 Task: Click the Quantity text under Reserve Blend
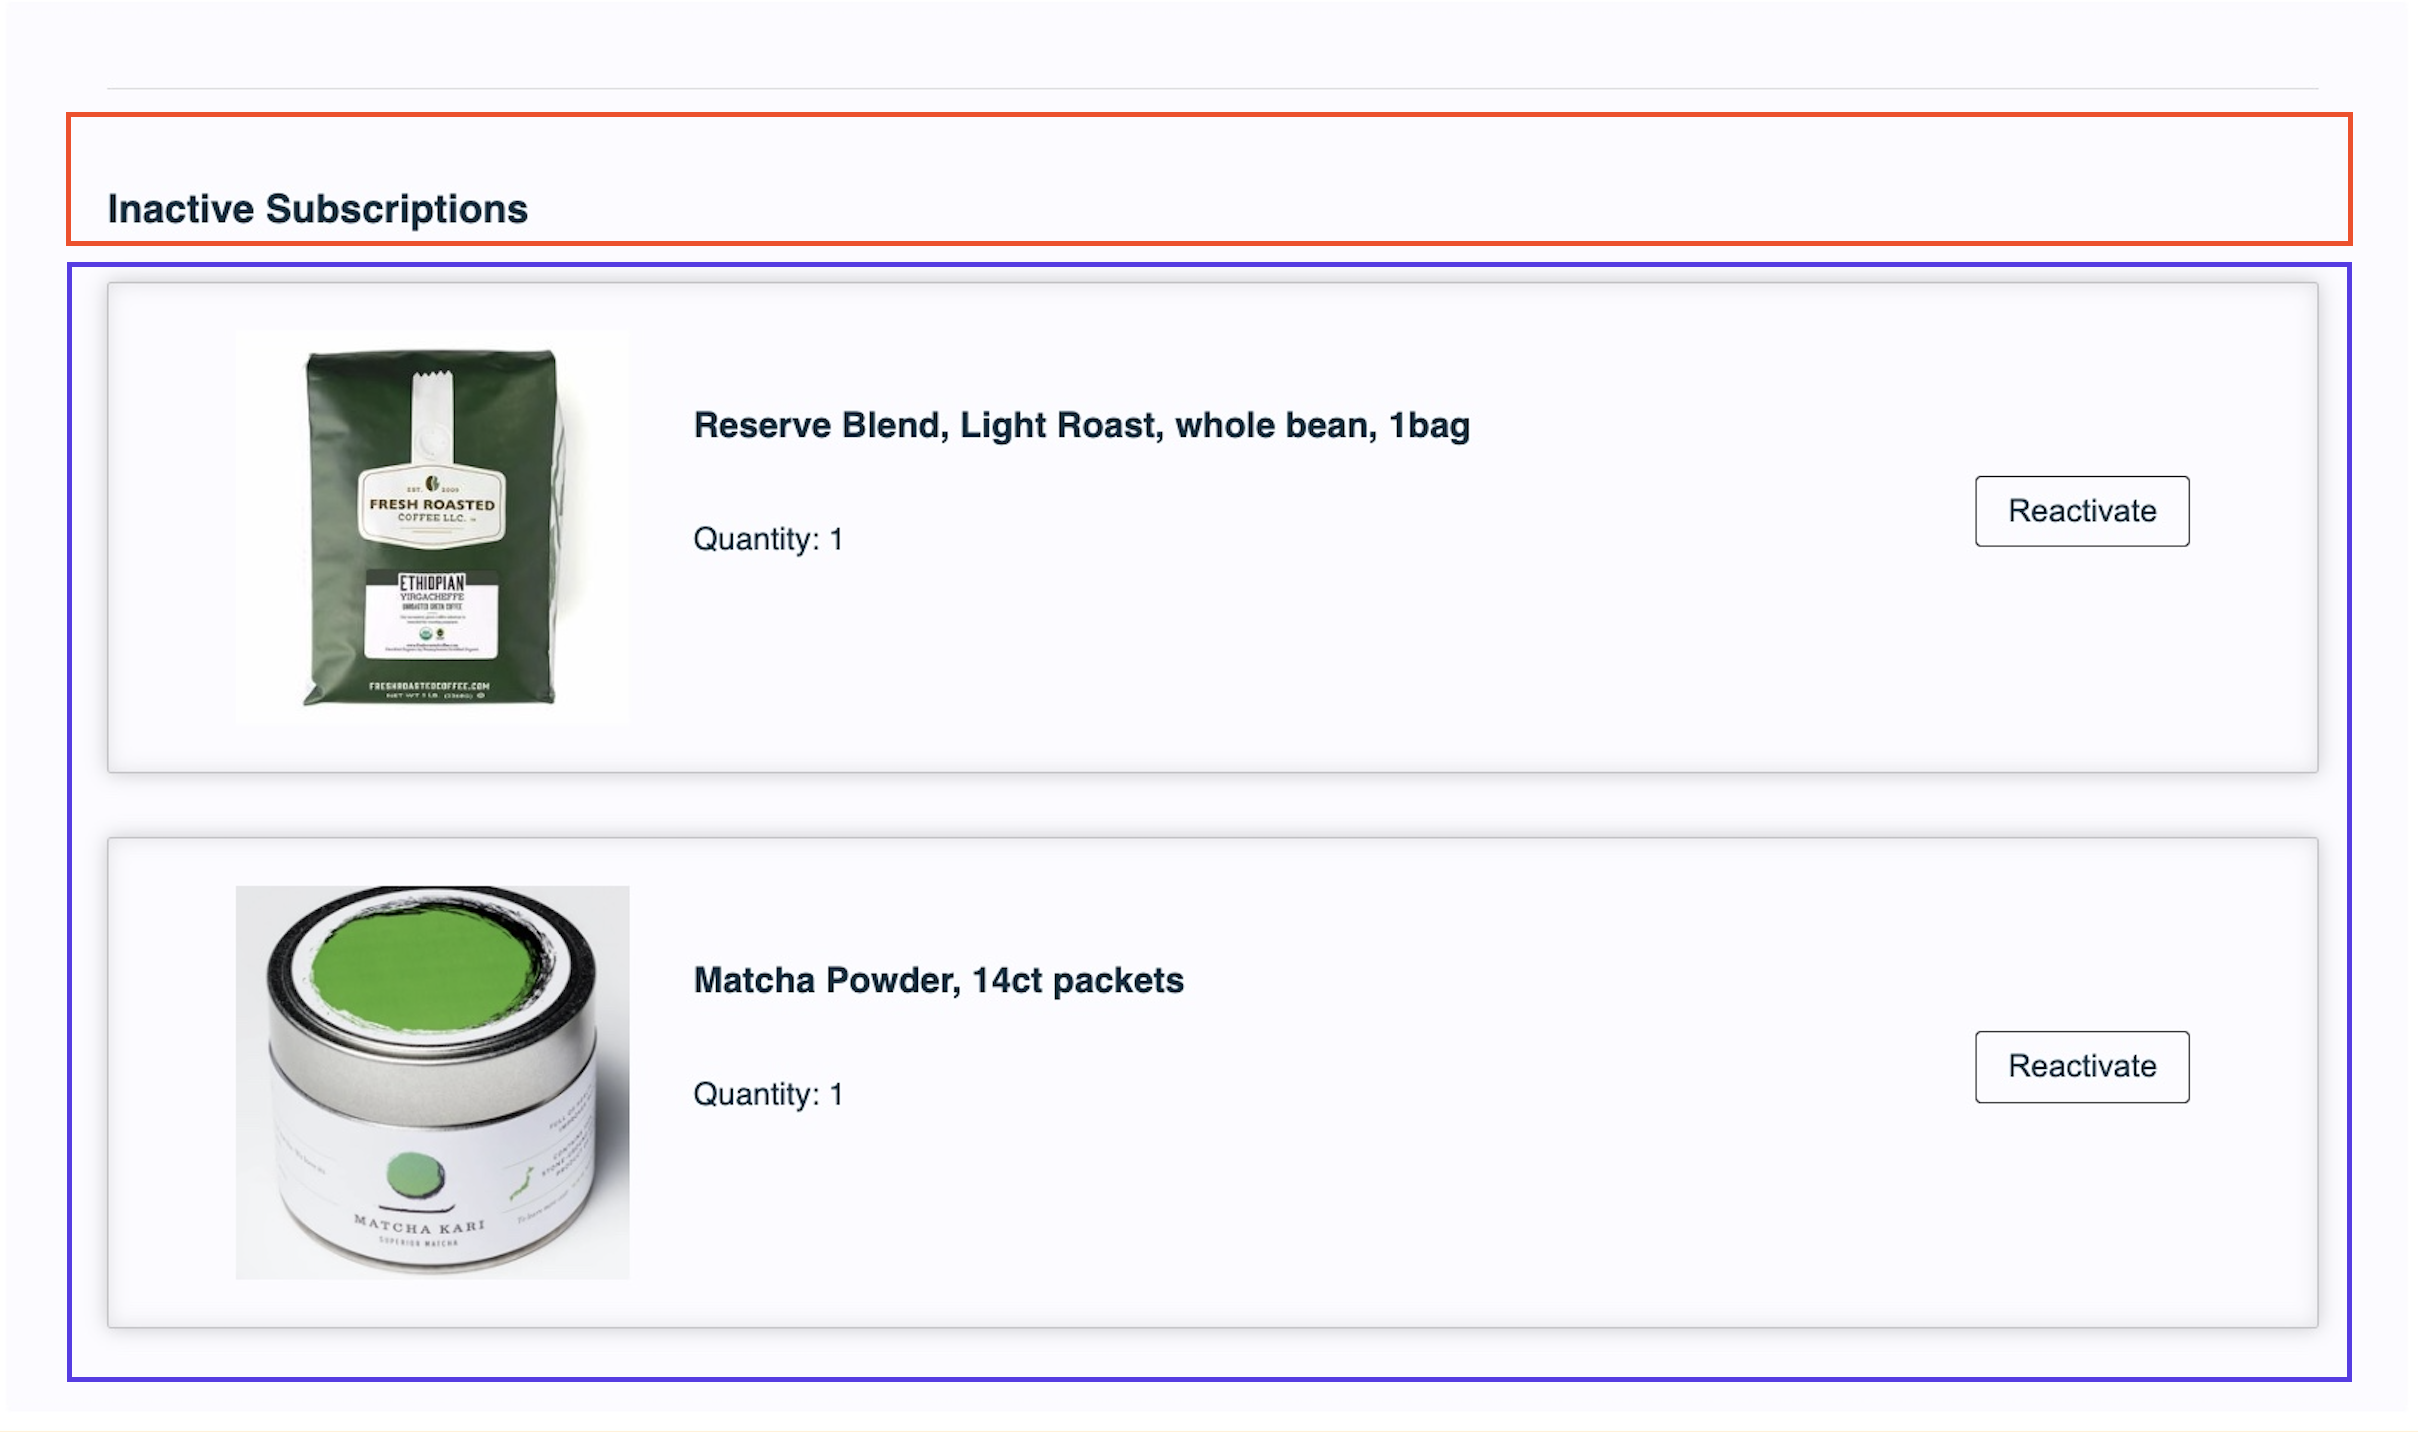tap(767, 539)
